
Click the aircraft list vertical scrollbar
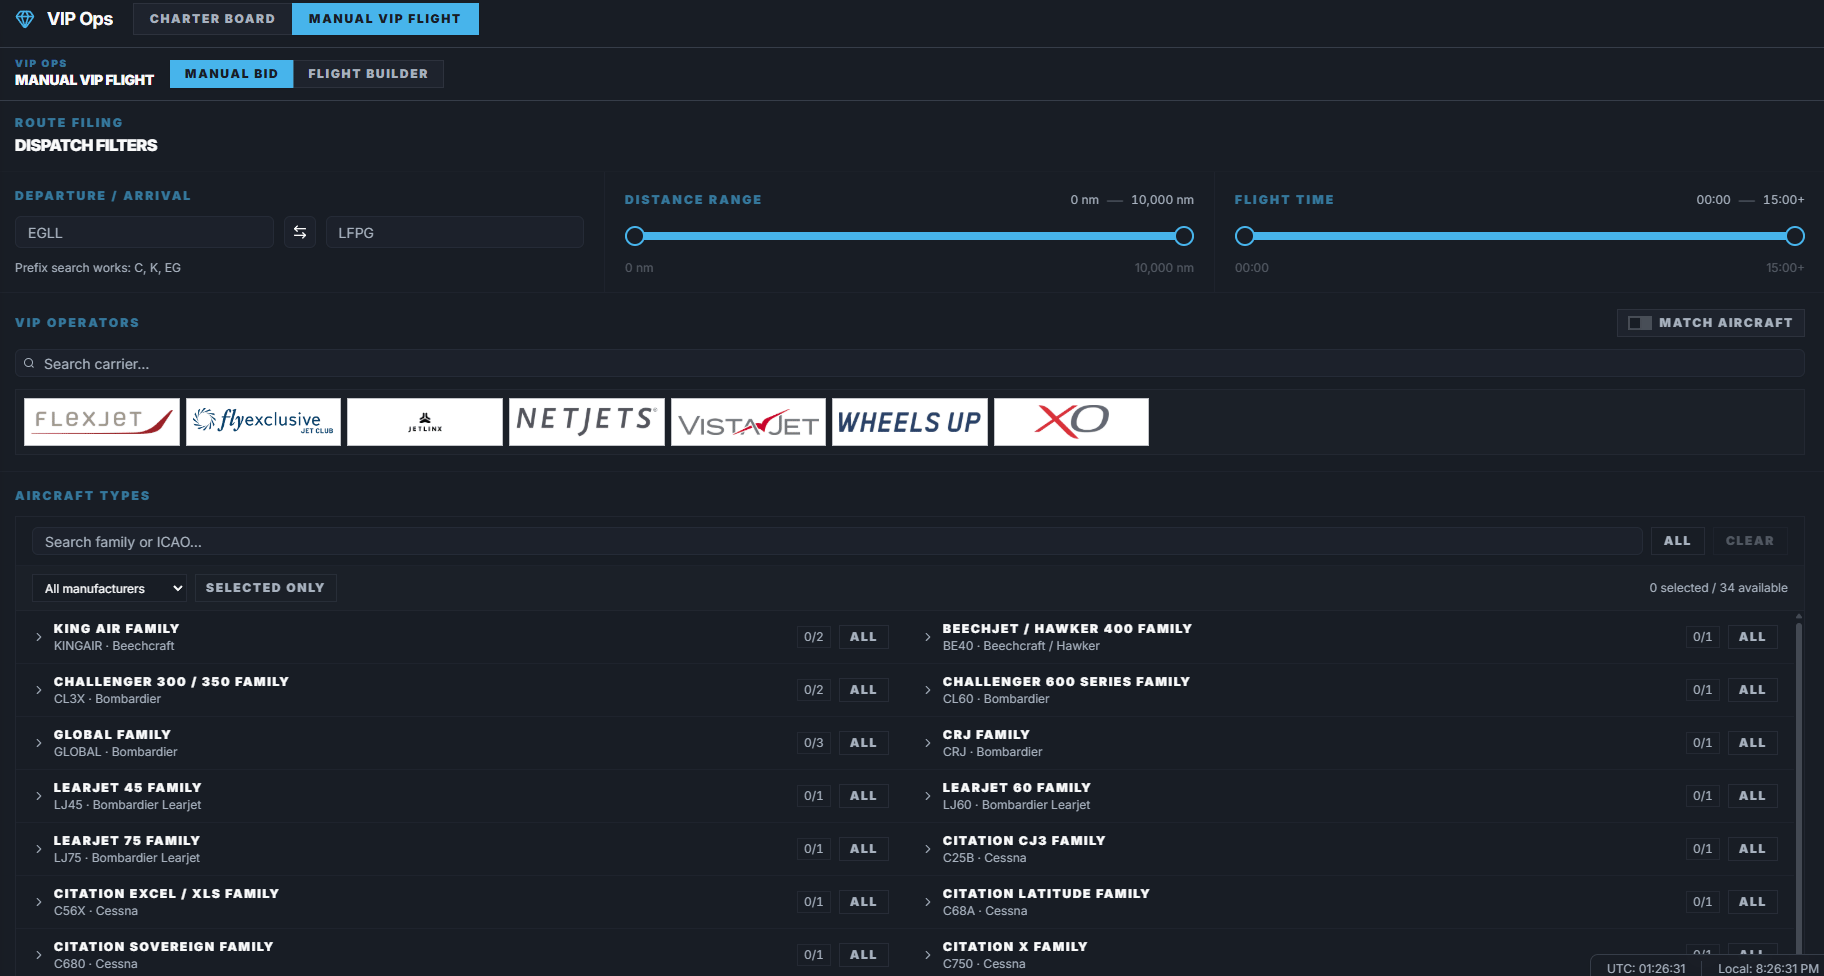tap(1799, 788)
